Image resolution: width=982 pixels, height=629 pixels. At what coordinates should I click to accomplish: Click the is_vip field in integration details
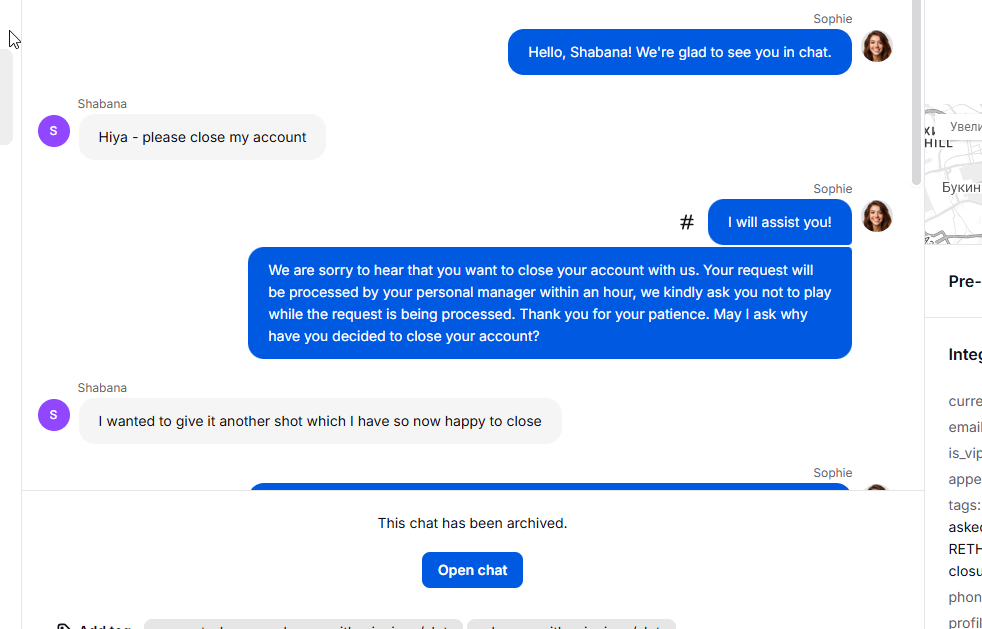point(964,454)
